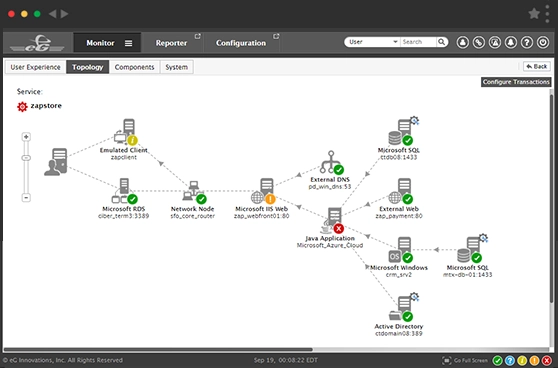Expand the User search type dropdown
This screenshot has height=368, width=558.
[x=372, y=42]
